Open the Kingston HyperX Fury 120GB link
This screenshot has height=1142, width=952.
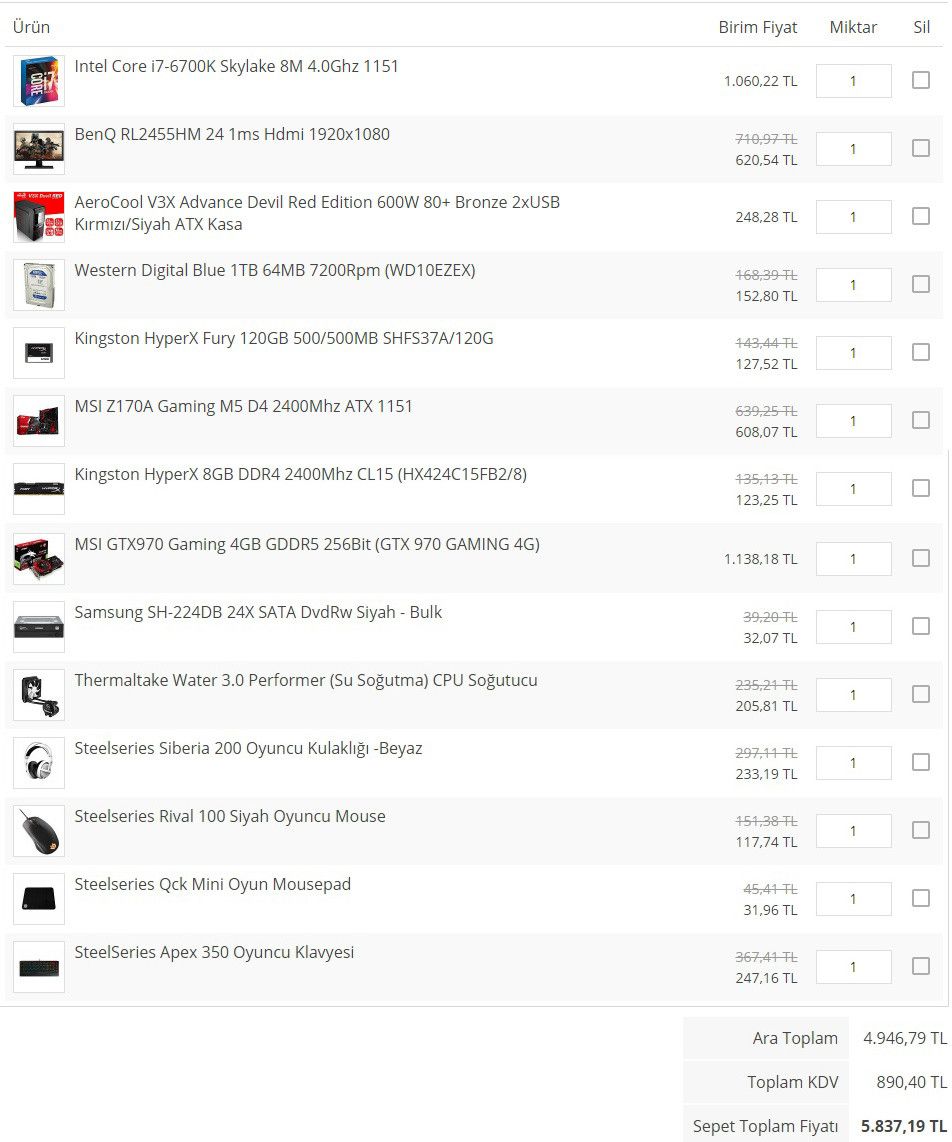(284, 339)
